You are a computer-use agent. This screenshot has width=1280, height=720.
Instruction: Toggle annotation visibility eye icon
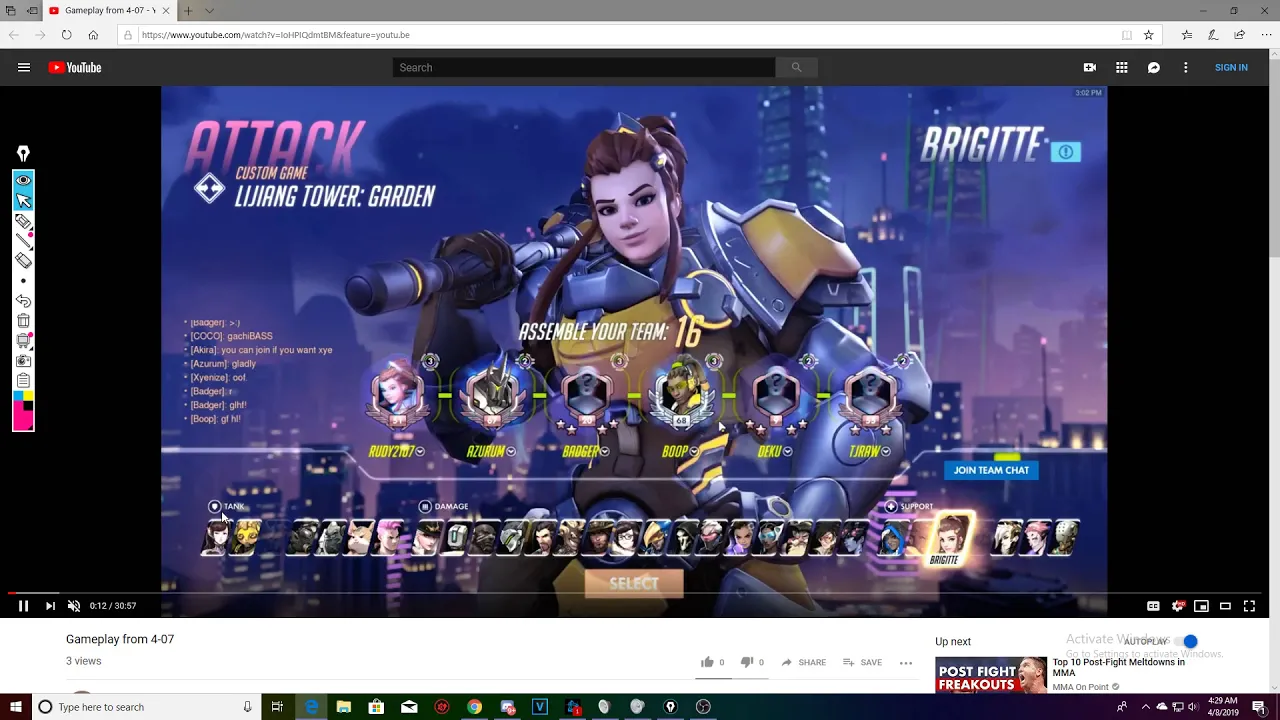pyautogui.click(x=23, y=181)
